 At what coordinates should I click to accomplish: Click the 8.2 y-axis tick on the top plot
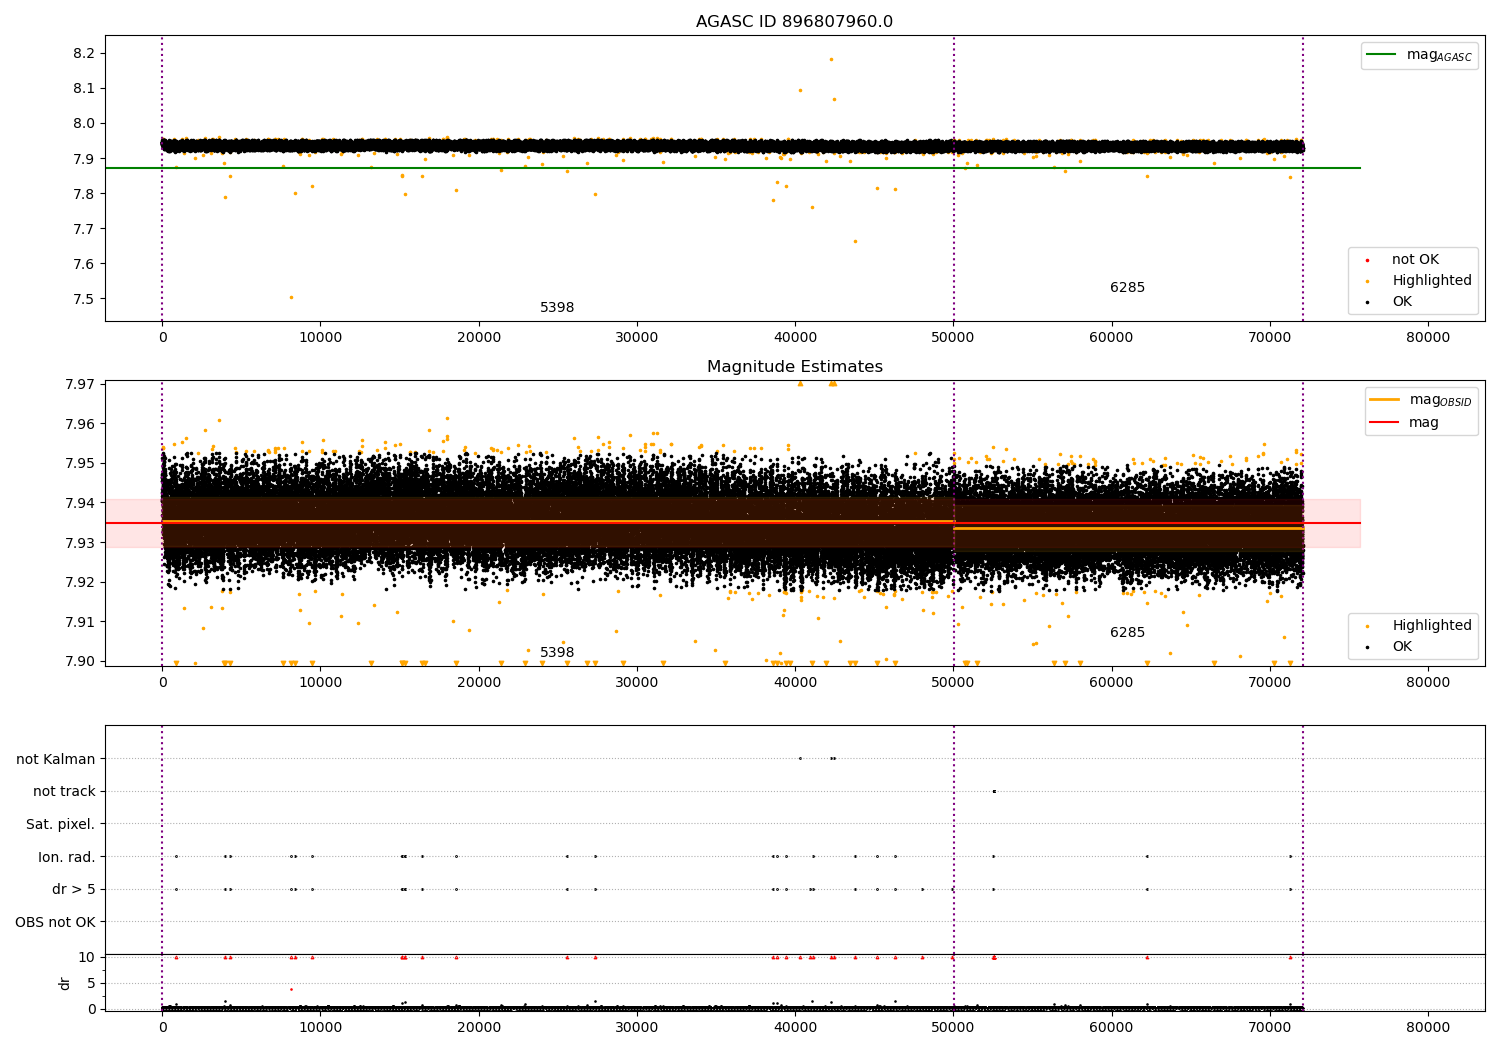pos(84,53)
